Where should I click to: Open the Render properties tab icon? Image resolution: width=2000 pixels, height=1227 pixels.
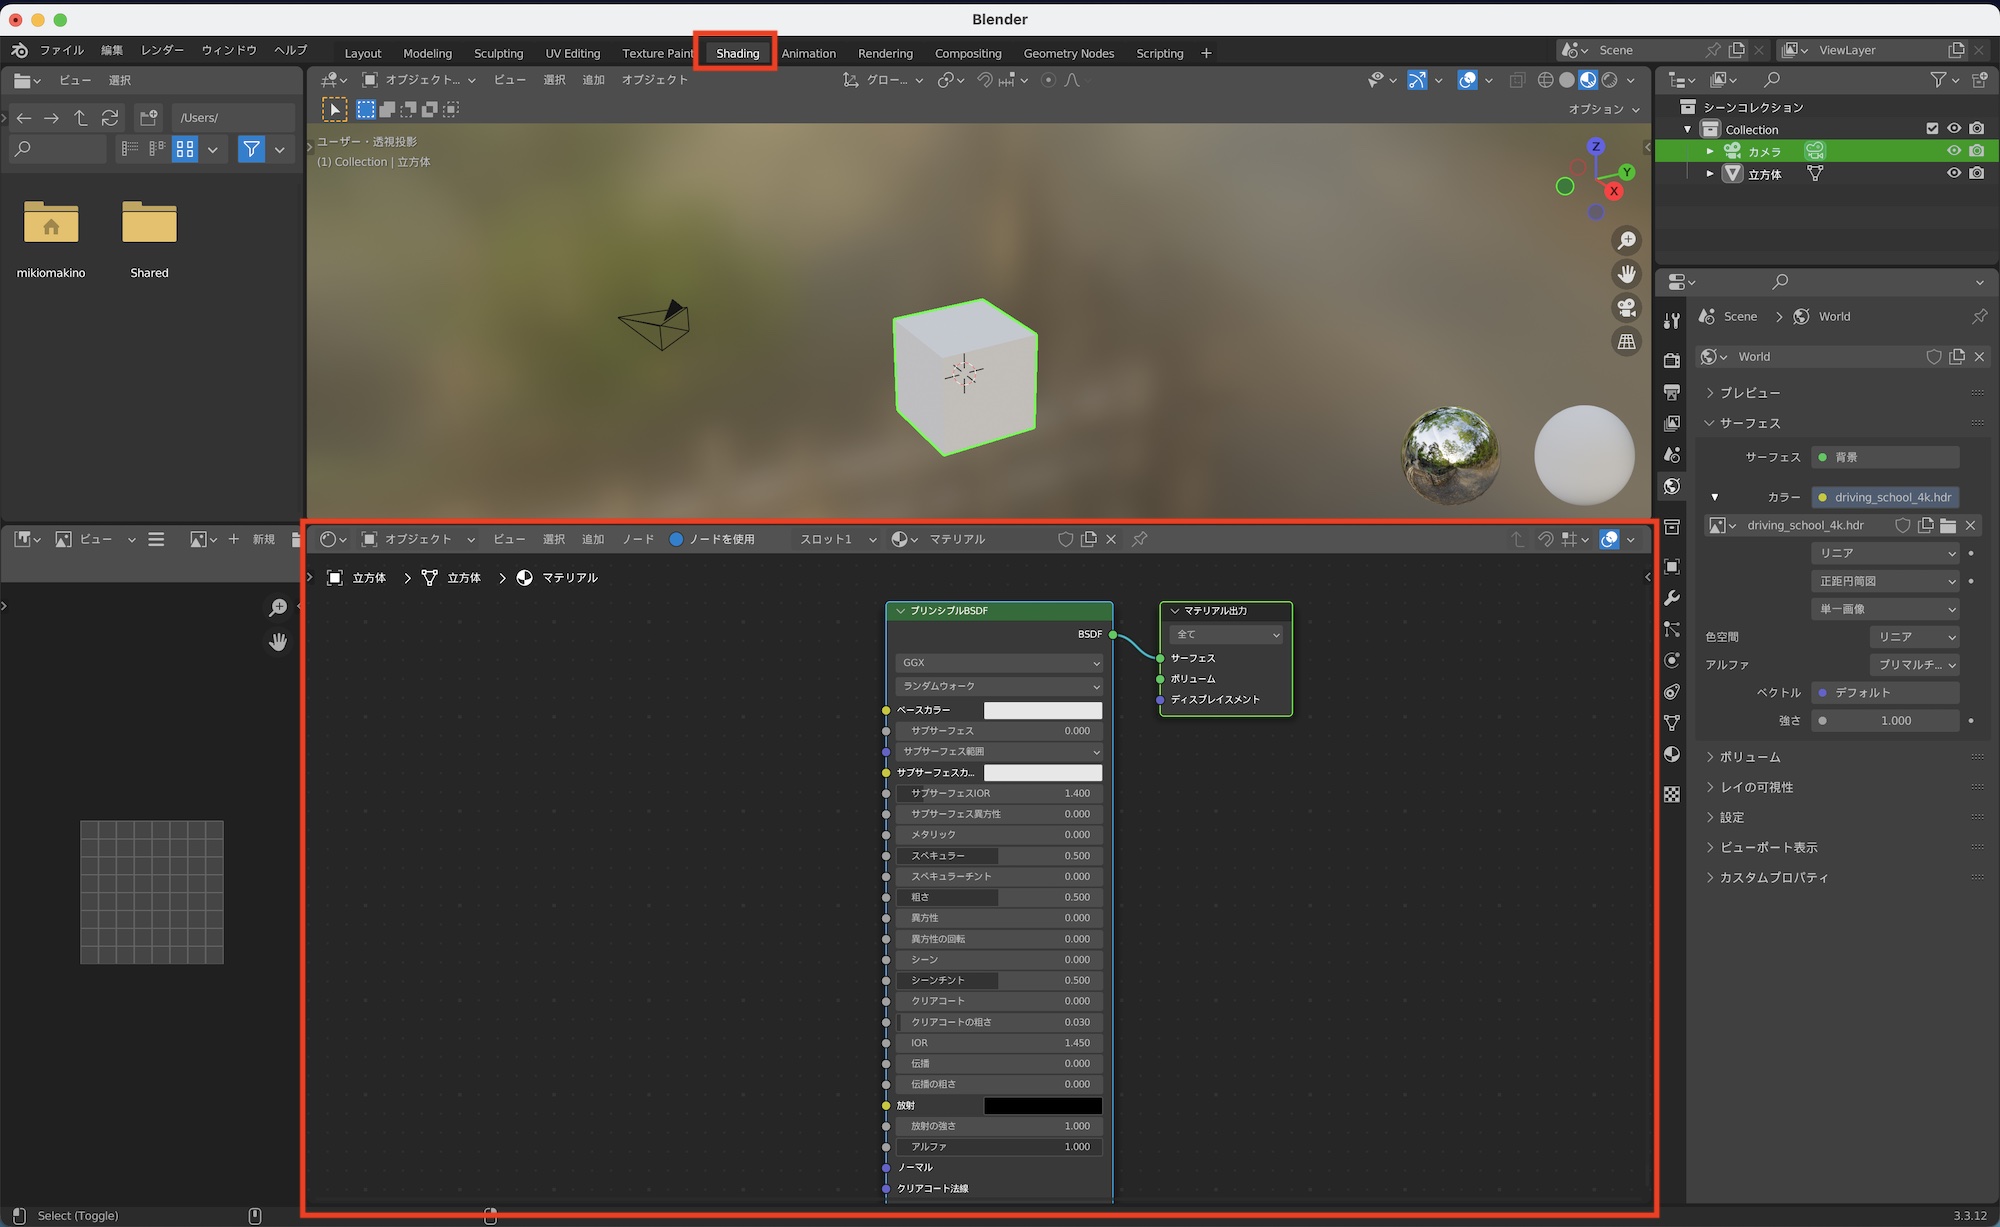tap(1672, 360)
